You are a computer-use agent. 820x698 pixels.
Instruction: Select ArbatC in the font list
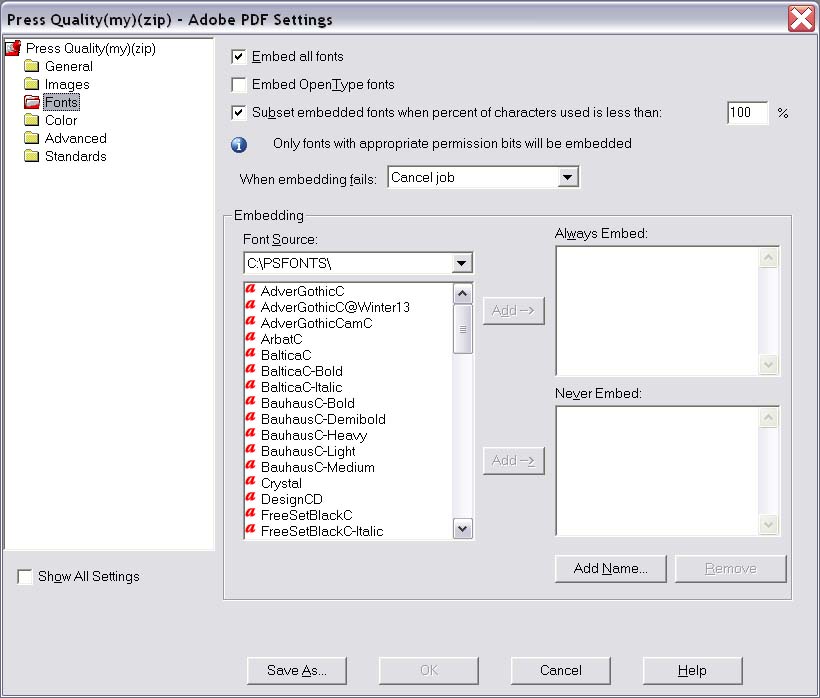[281, 339]
